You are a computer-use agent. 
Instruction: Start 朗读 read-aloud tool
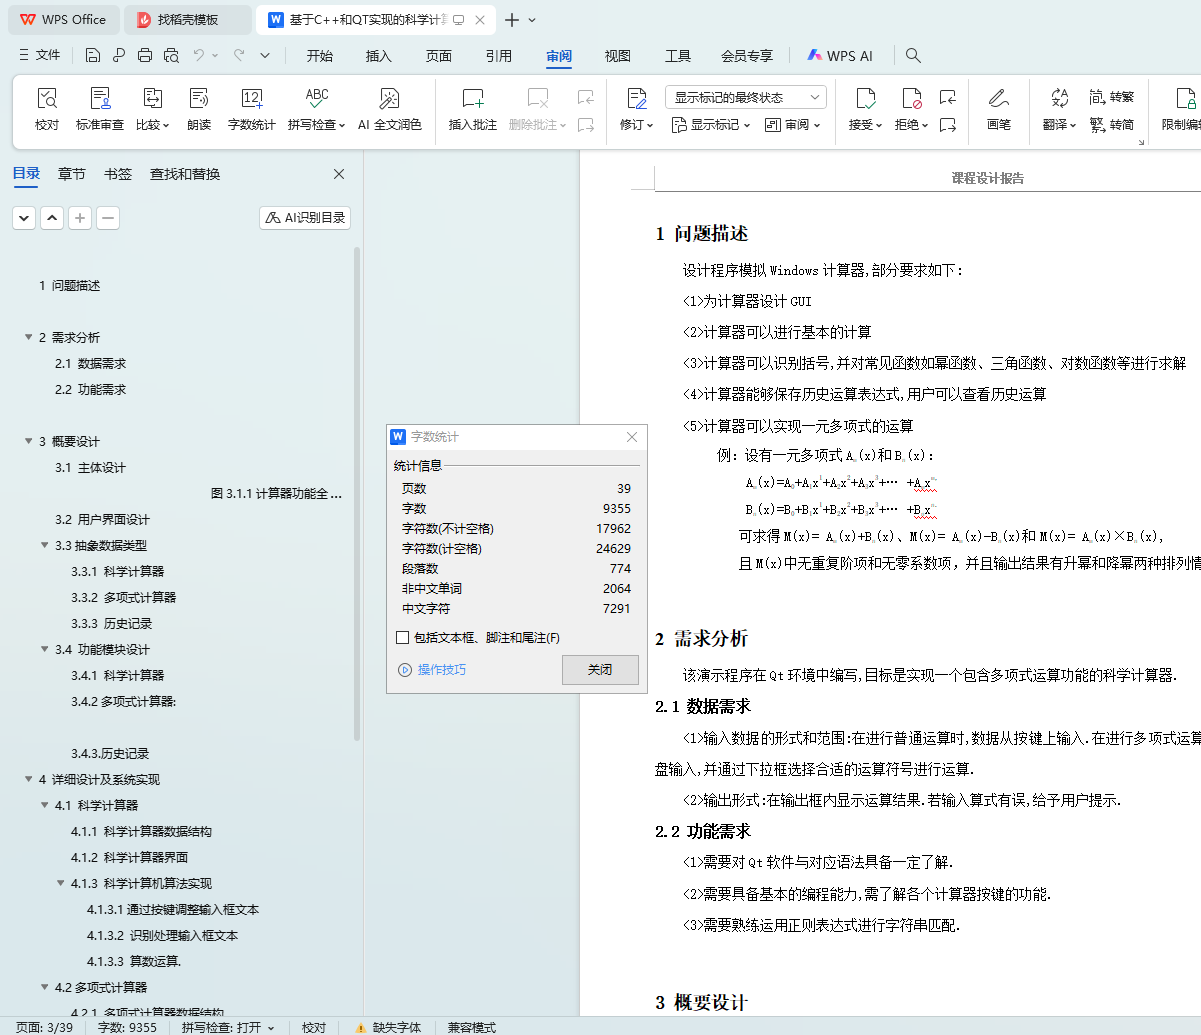(199, 109)
